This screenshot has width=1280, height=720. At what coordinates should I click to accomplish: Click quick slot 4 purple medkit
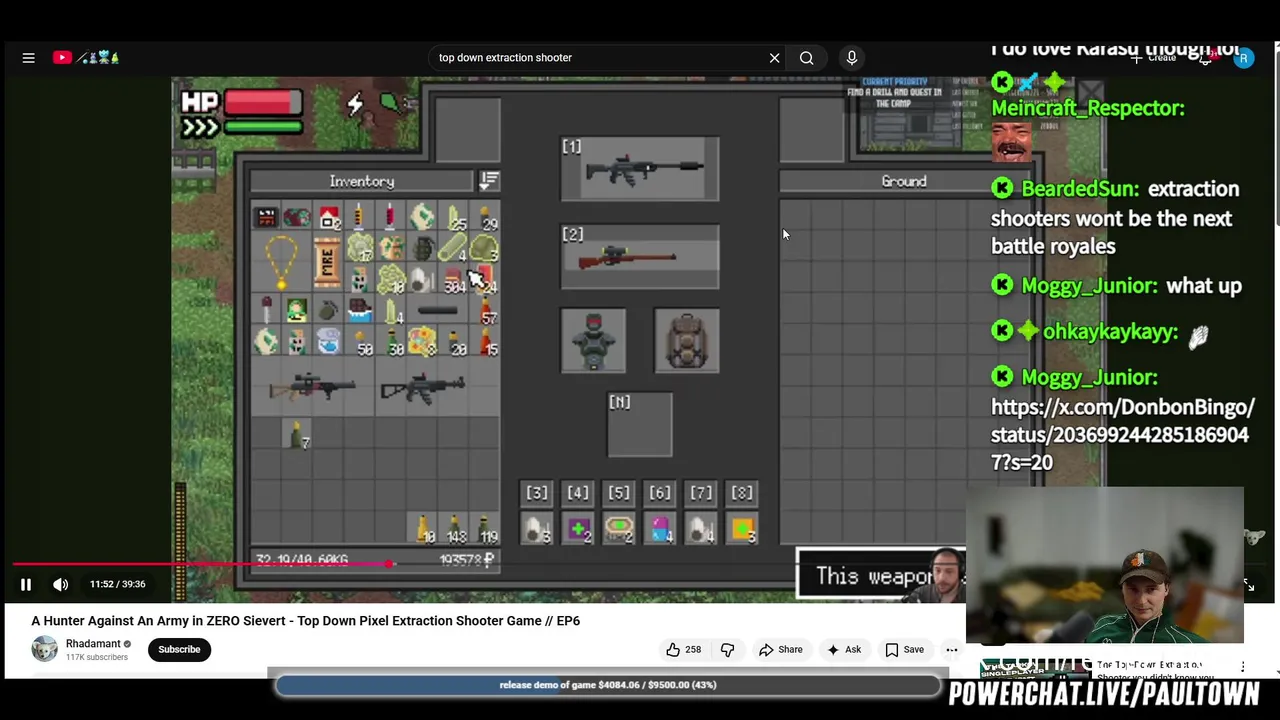coord(578,529)
